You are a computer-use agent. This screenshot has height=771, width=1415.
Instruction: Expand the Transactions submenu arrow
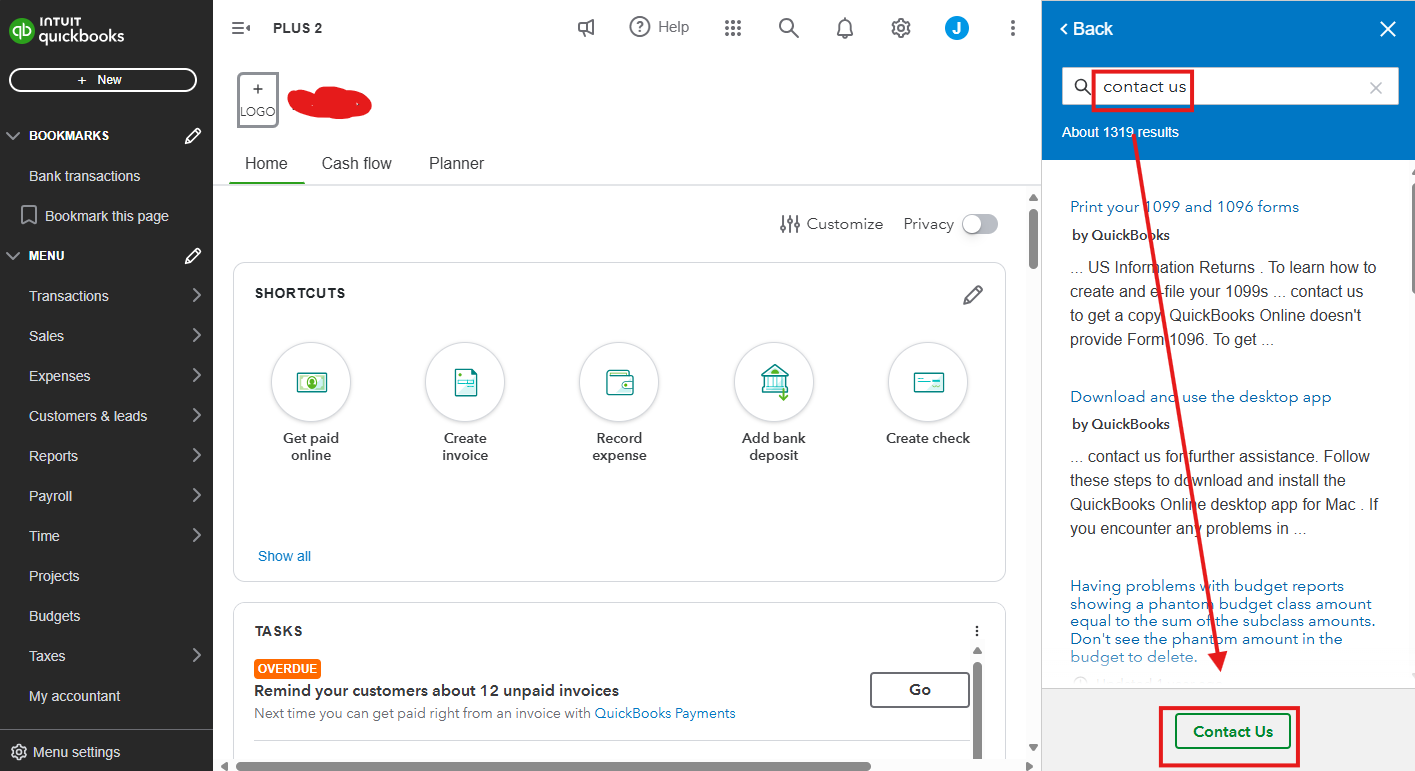(x=197, y=295)
